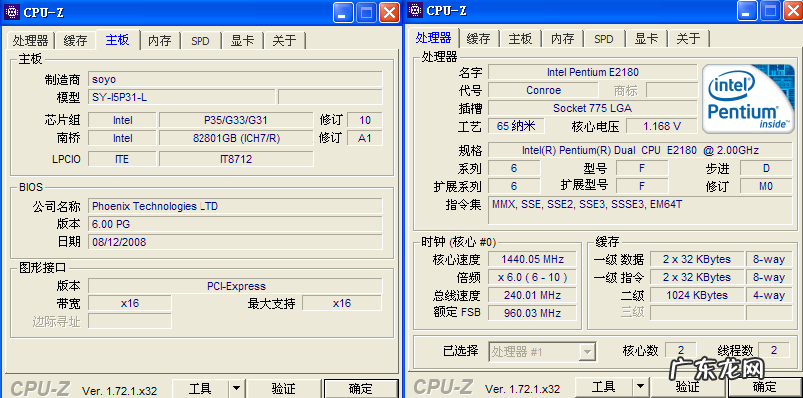Click the 最大支持 x16 value
The image size is (803, 398).
click(342, 303)
